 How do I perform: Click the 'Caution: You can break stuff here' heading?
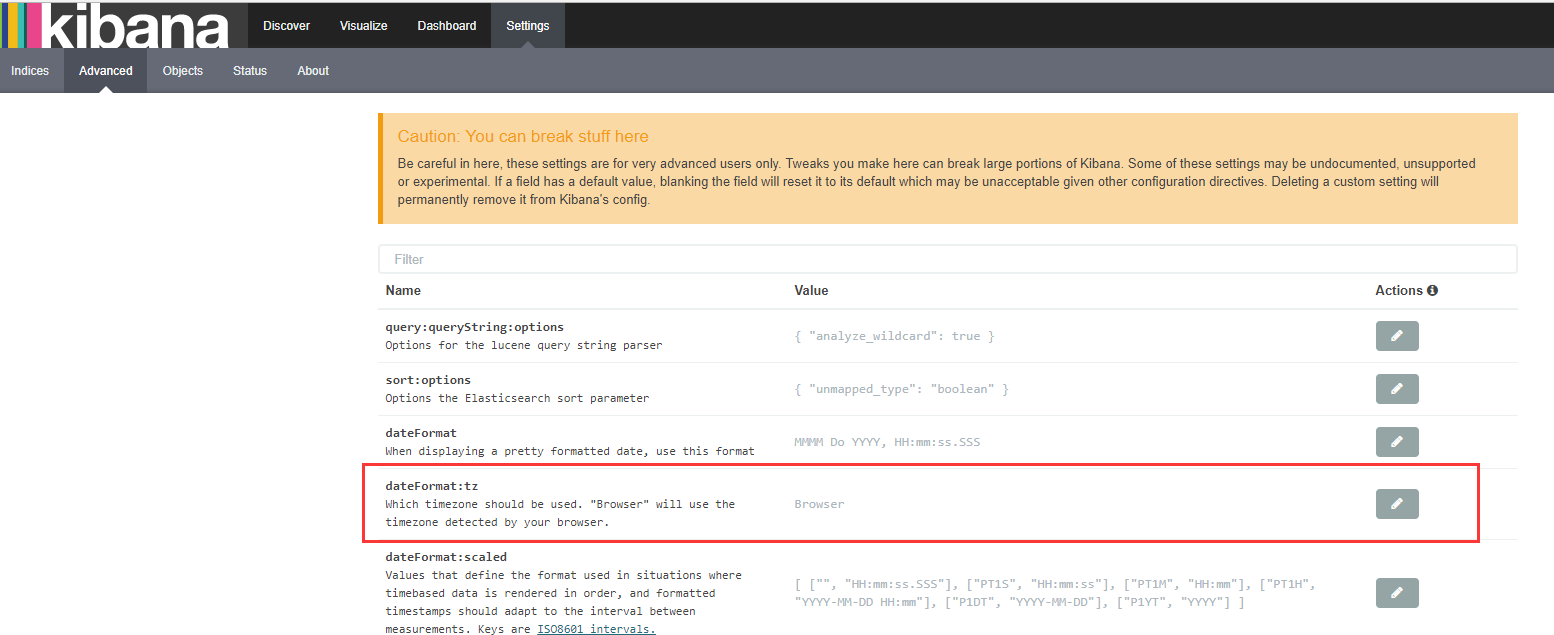523,136
